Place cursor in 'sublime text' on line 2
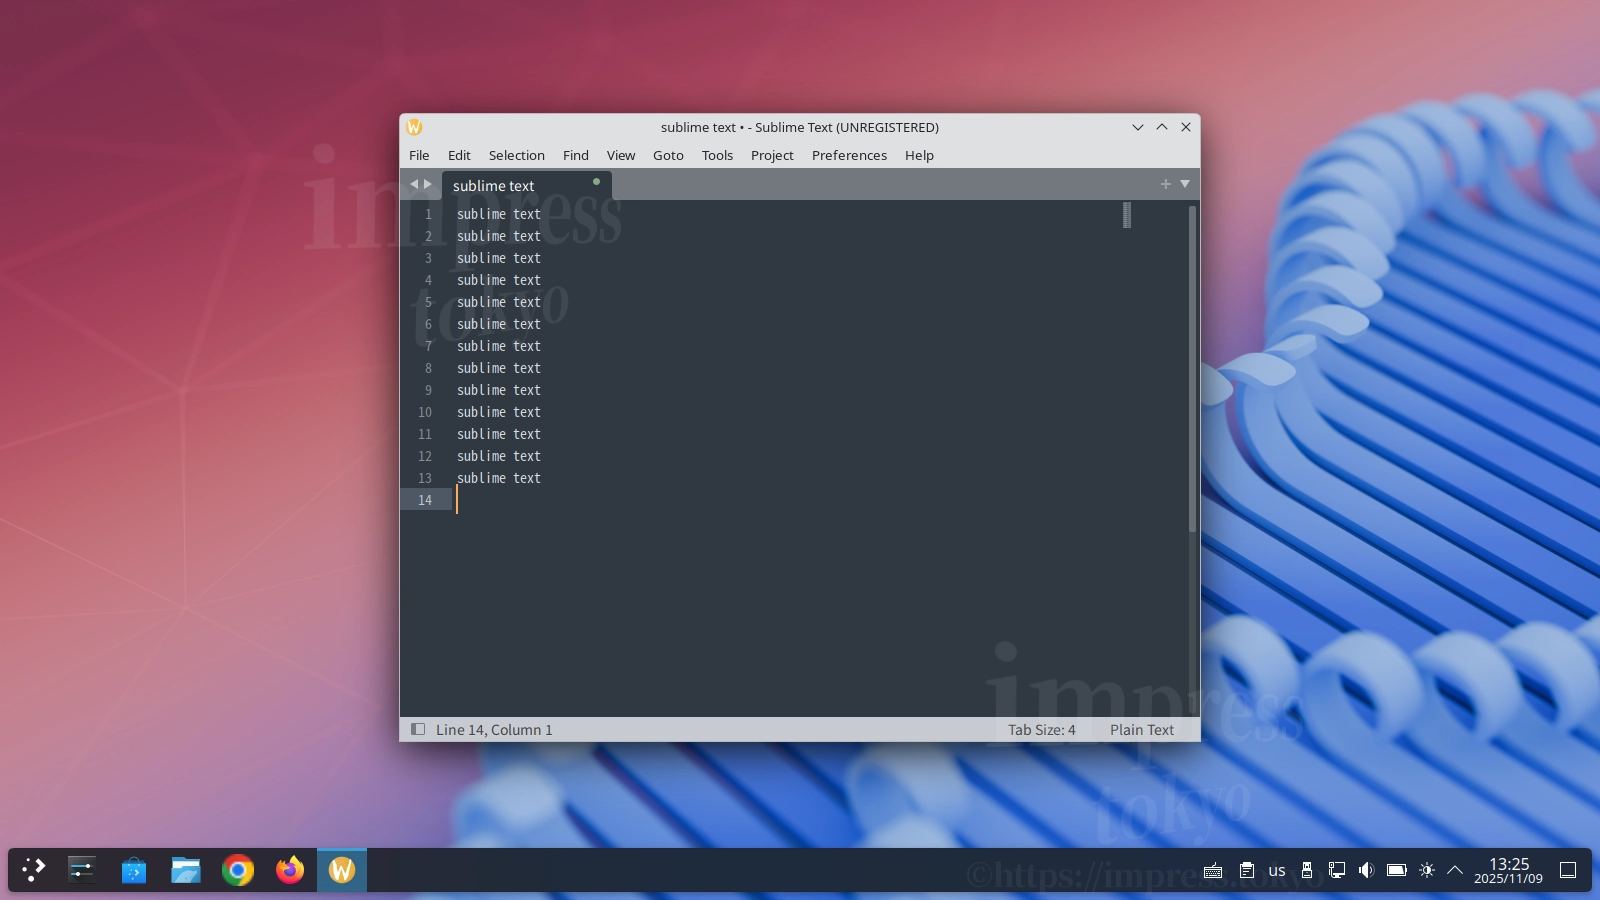Viewport: 1600px width, 900px height. click(x=499, y=236)
